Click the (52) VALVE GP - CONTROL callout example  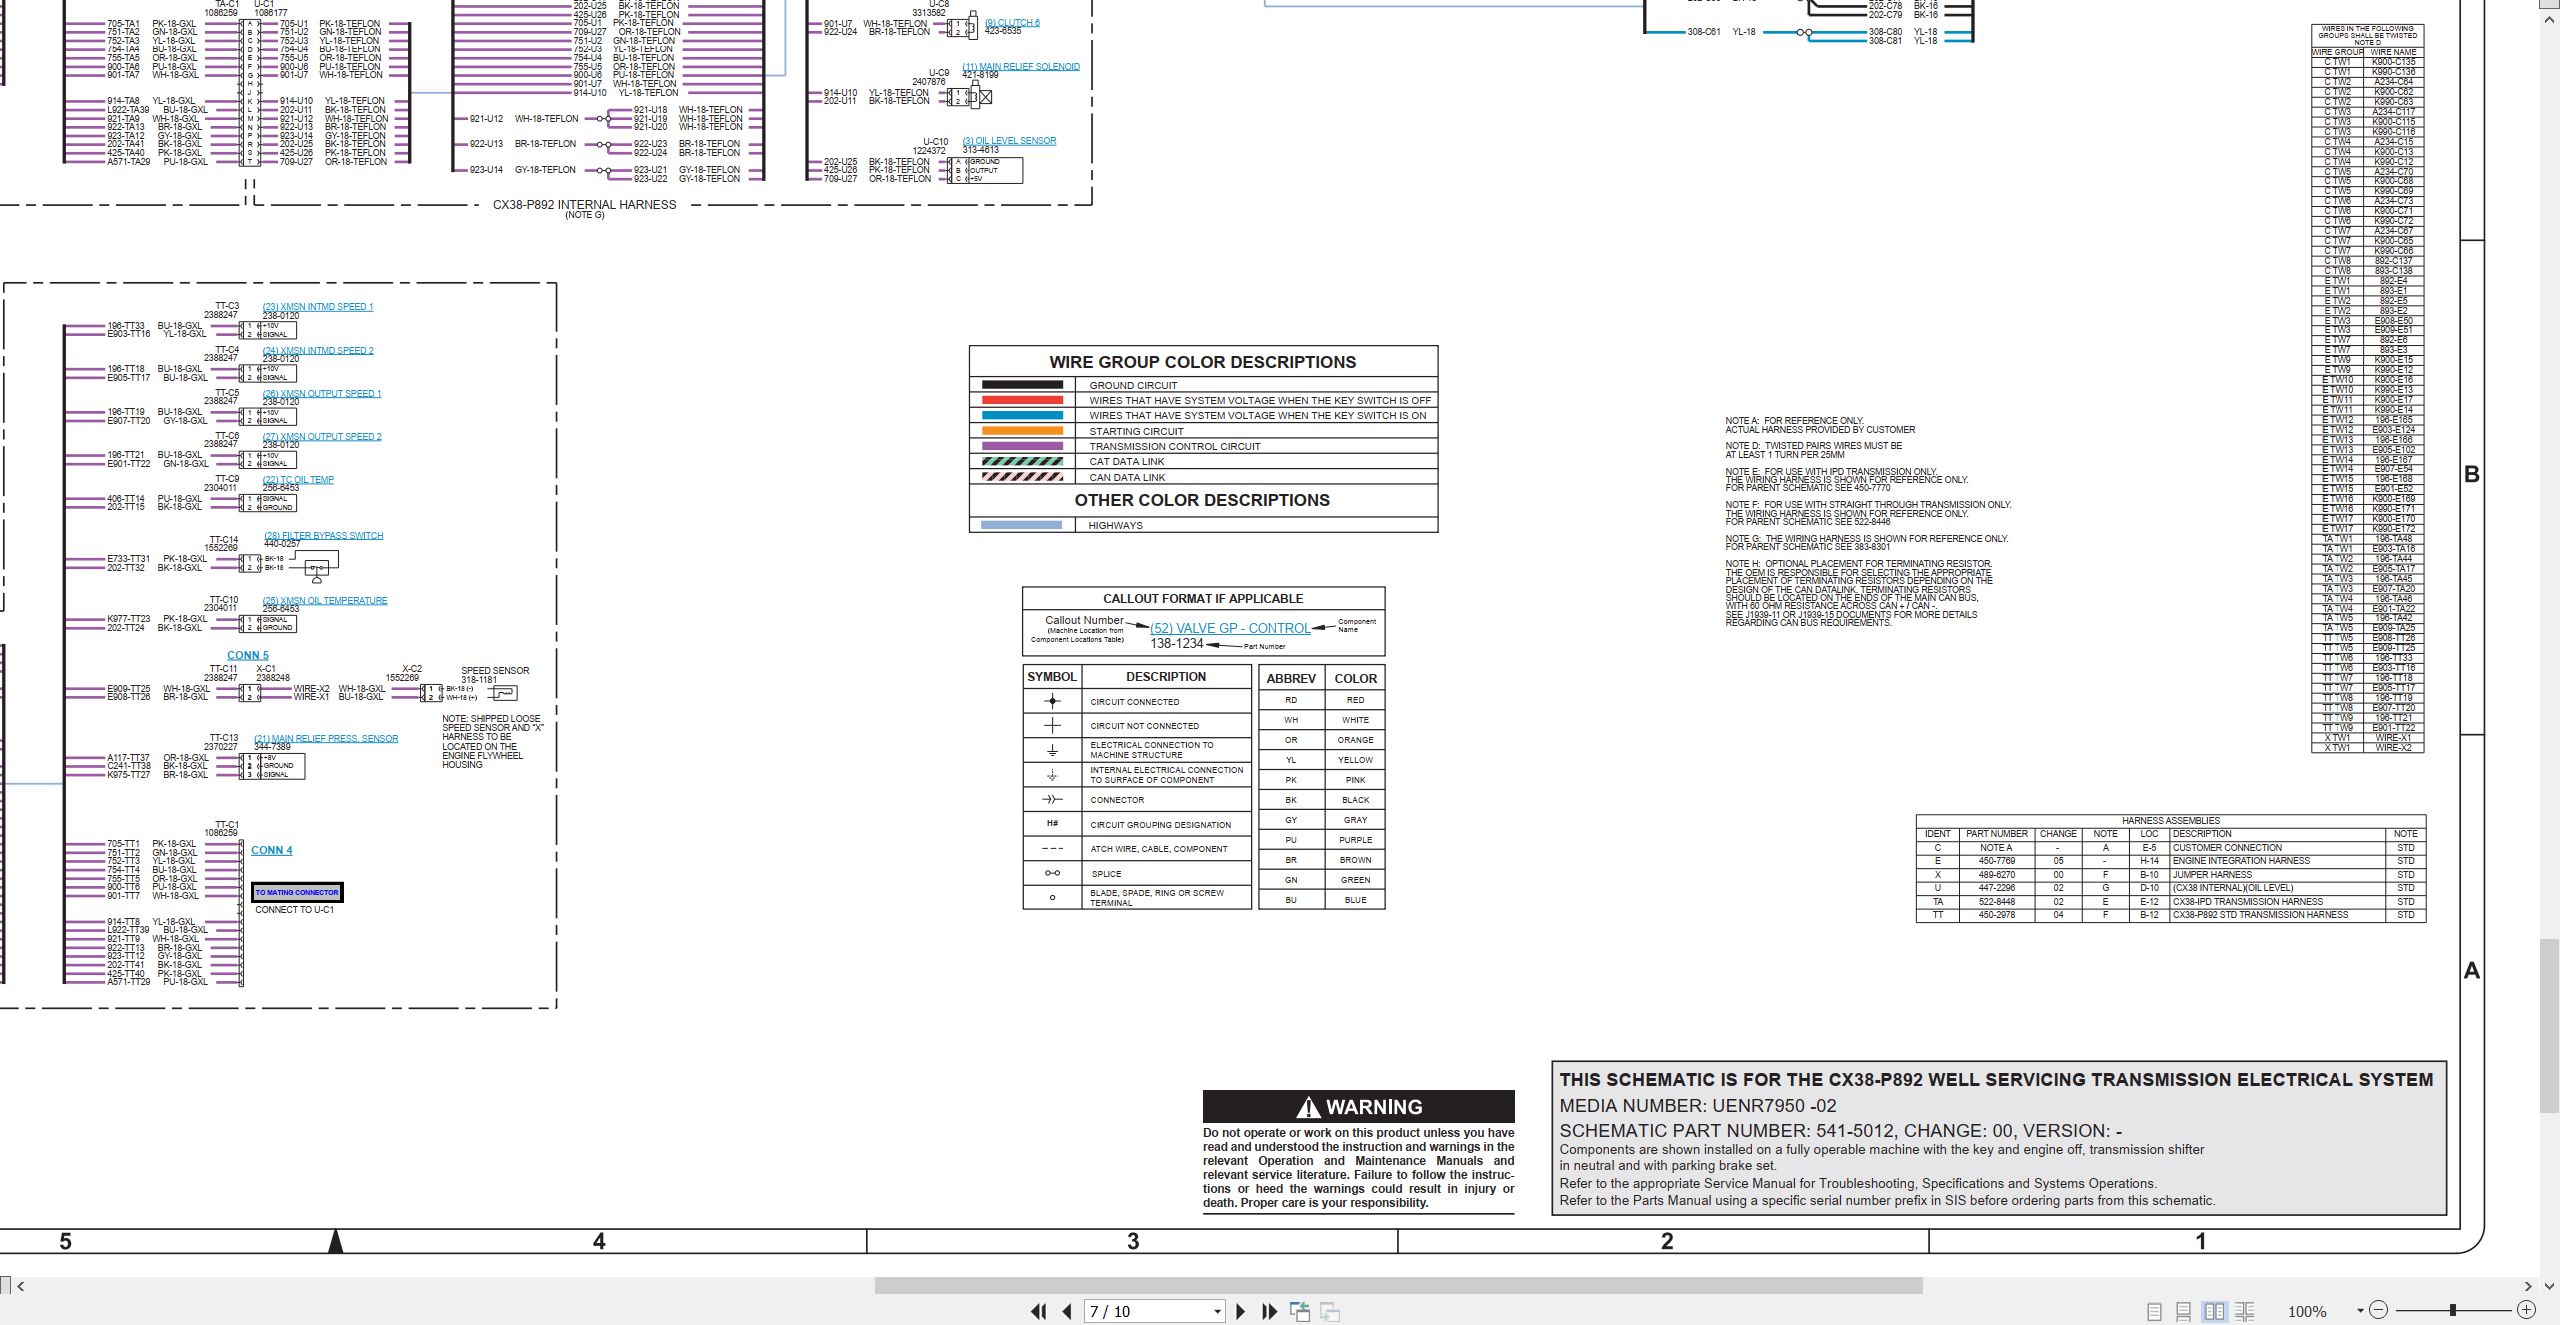[1230, 628]
